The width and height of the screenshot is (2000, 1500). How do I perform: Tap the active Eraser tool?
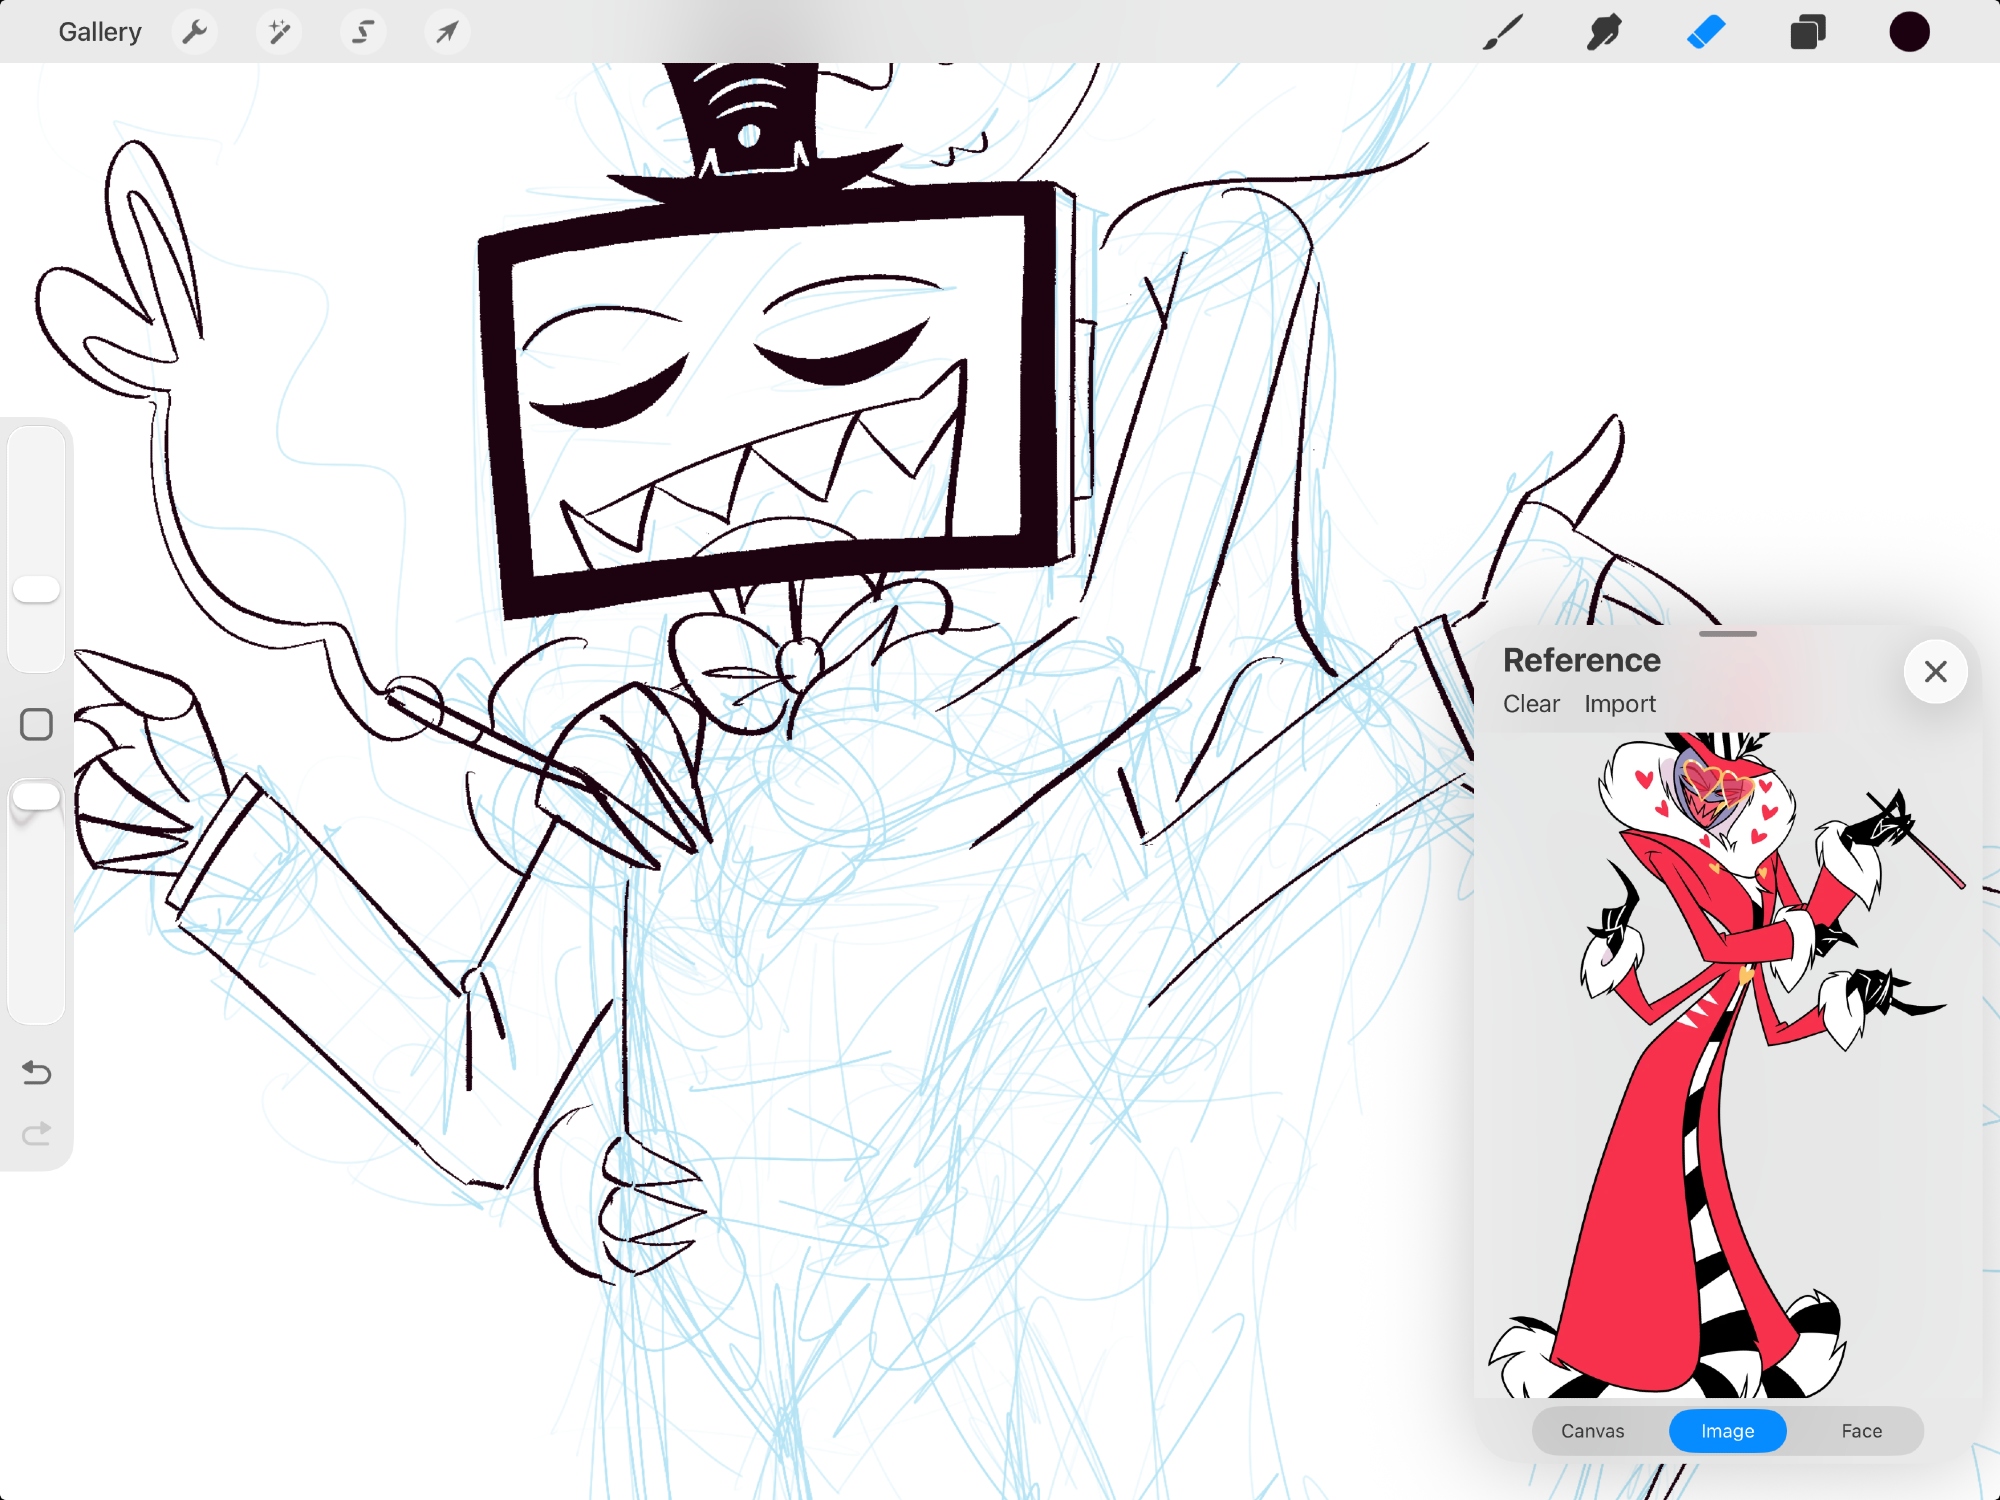(1706, 32)
